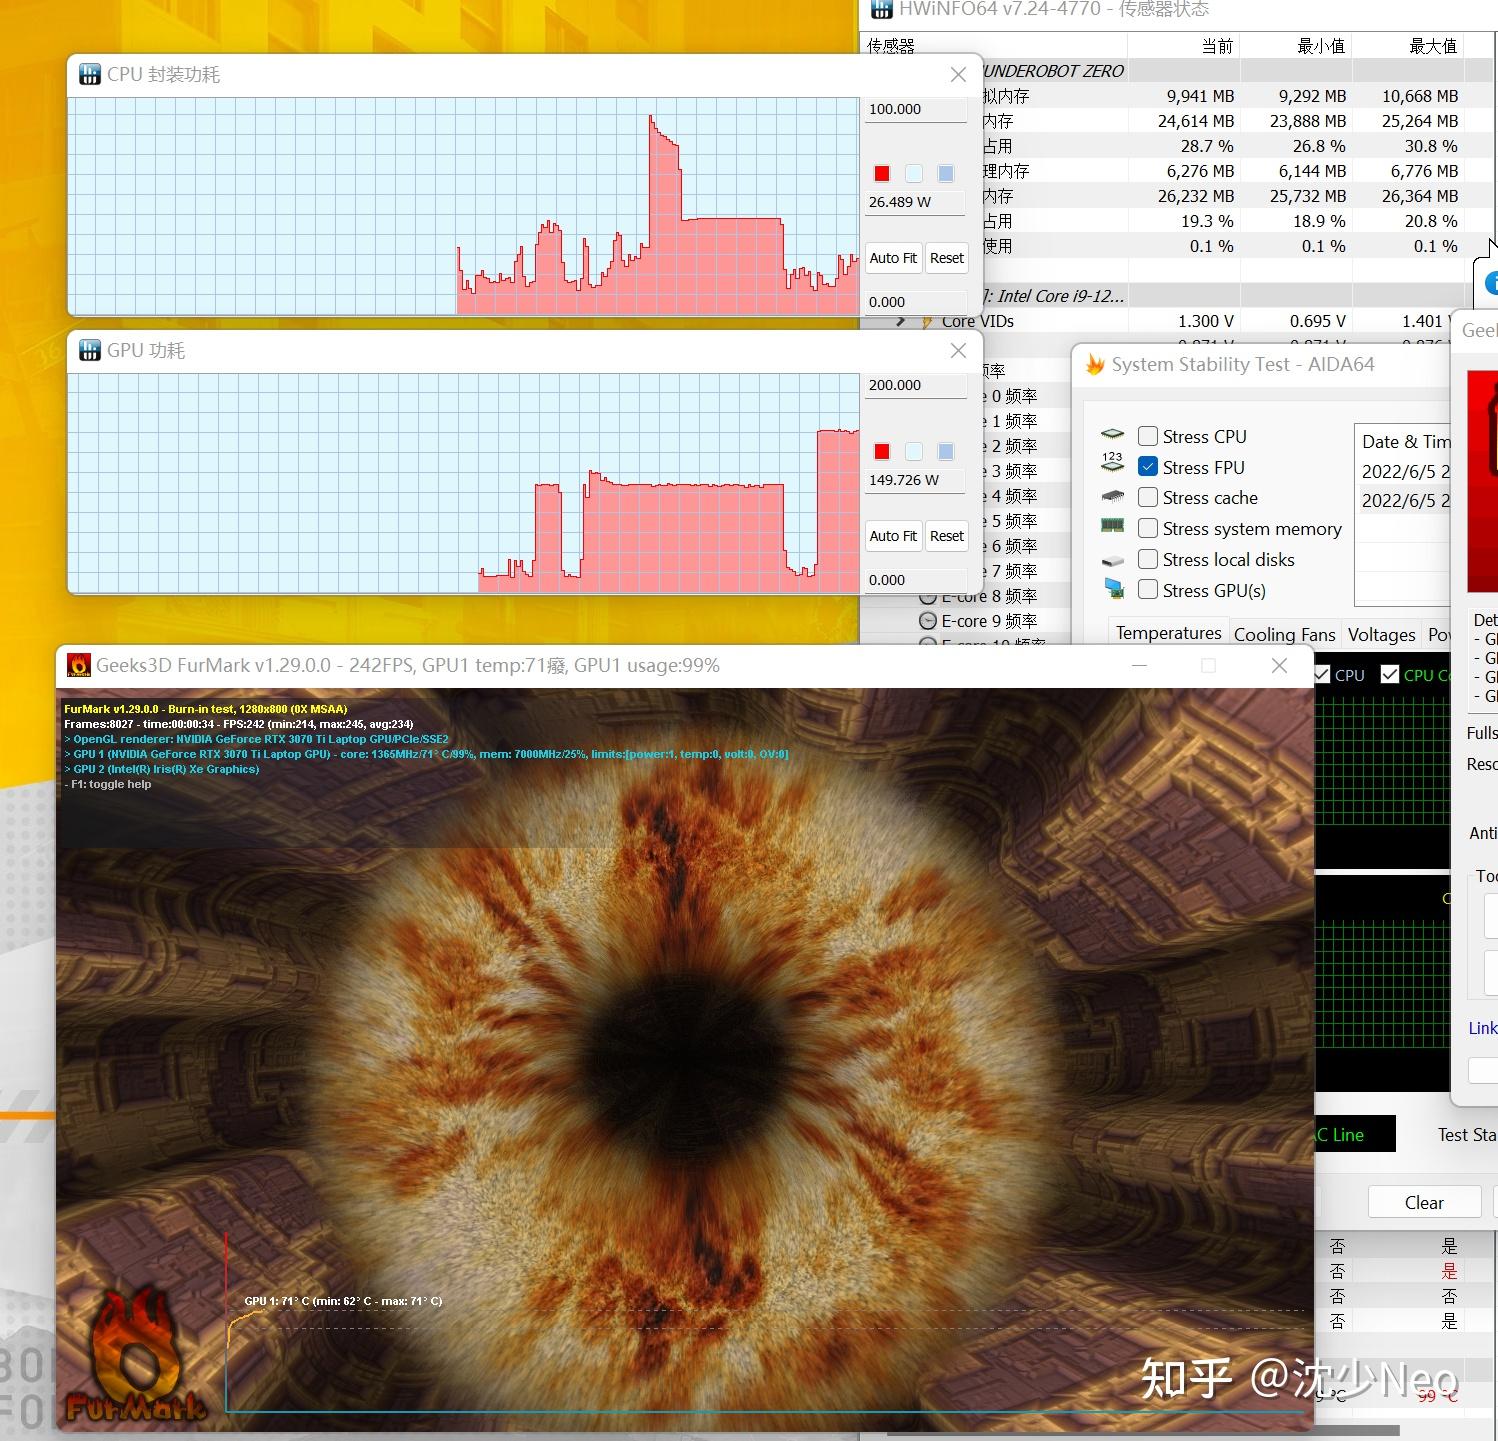Click the drive icon beside Stress local disks
Viewport: 1498px width, 1441px height.
click(x=1113, y=560)
